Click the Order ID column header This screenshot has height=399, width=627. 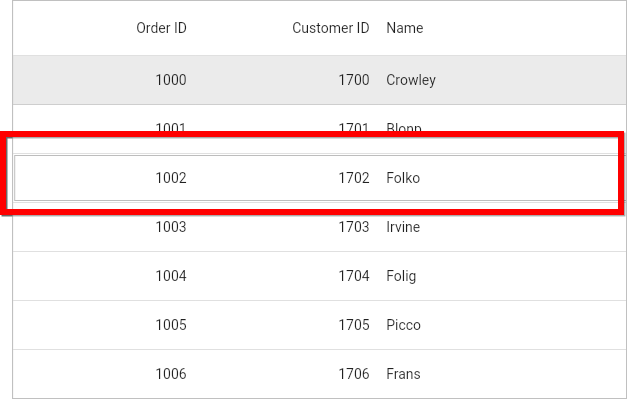tap(161, 28)
